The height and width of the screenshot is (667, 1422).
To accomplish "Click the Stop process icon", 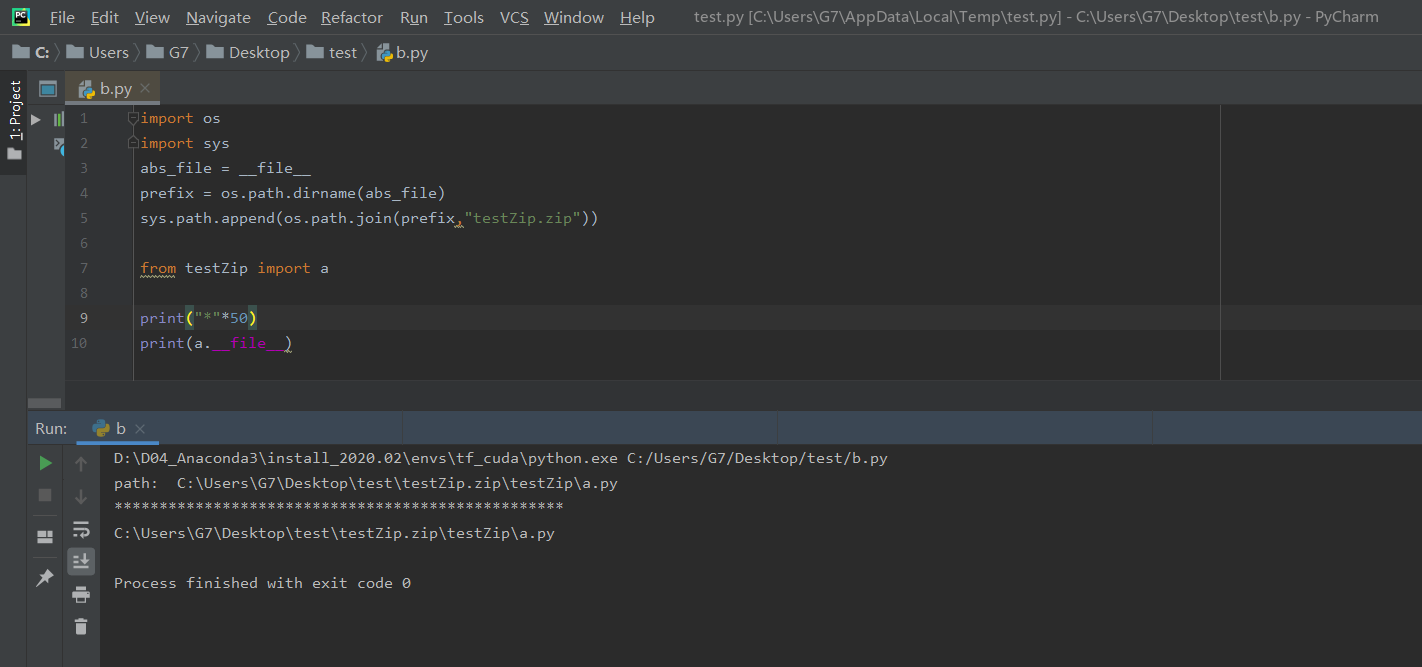I will pos(44,496).
